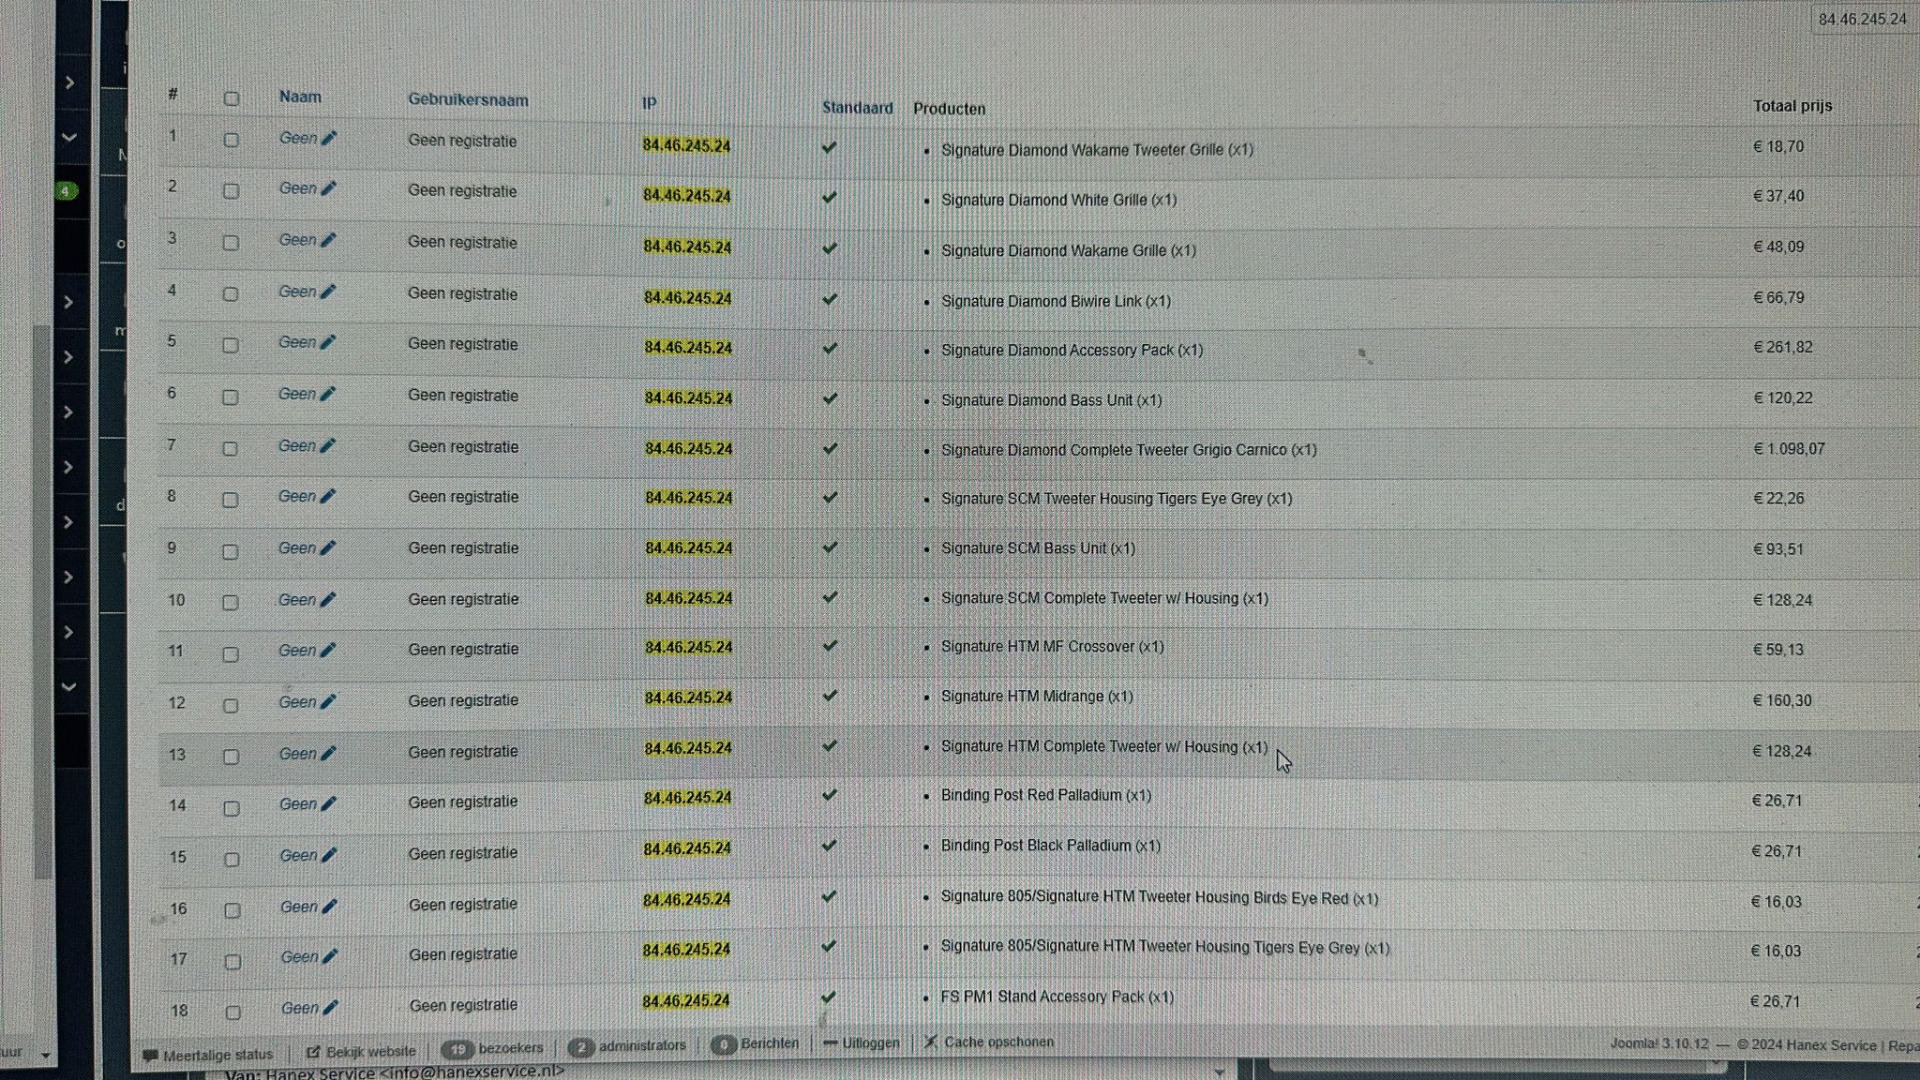Click the Standaard checkmark for Signature SCM Bass Unit
This screenshot has height=1080, width=1920.
(x=829, y=547)
